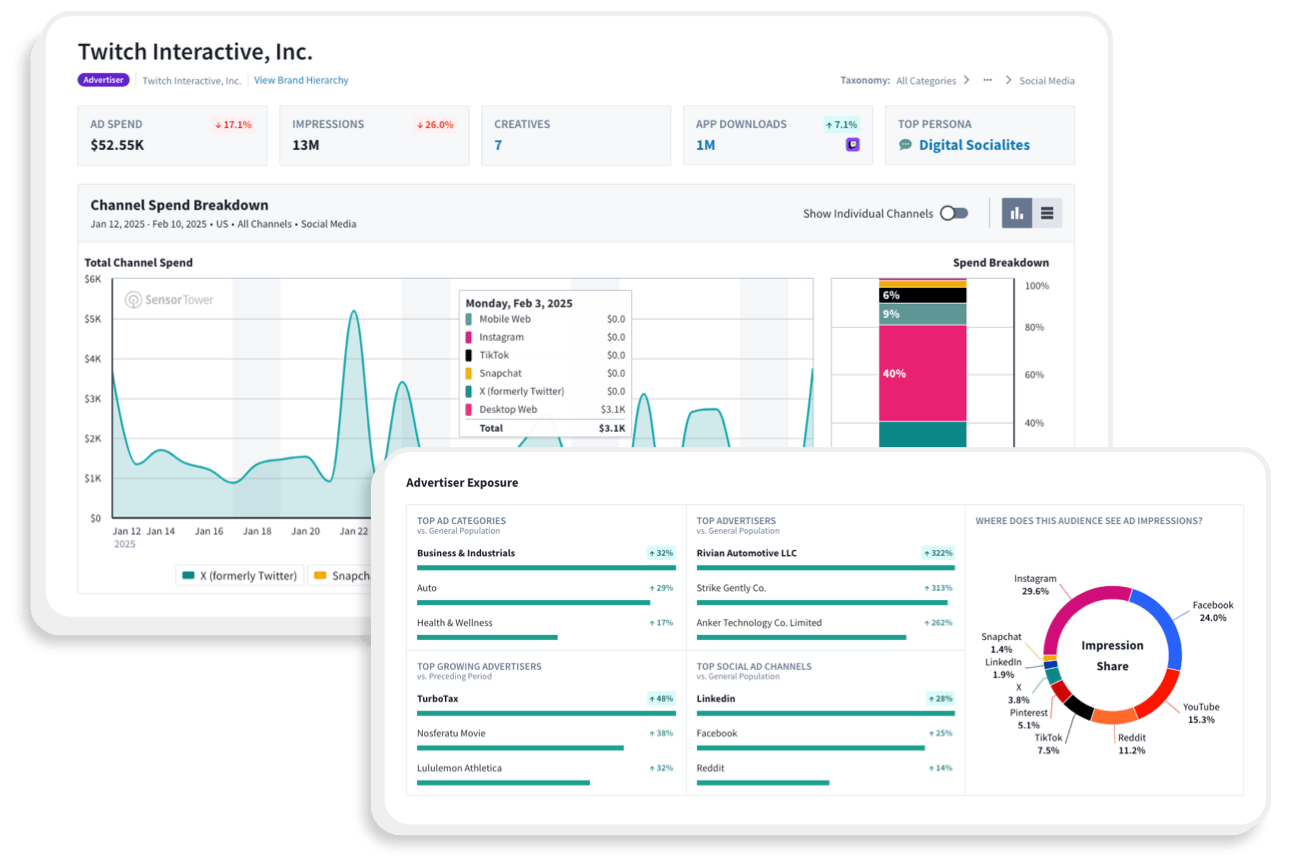Click the Advertiser badge

(x=103, y=80)
